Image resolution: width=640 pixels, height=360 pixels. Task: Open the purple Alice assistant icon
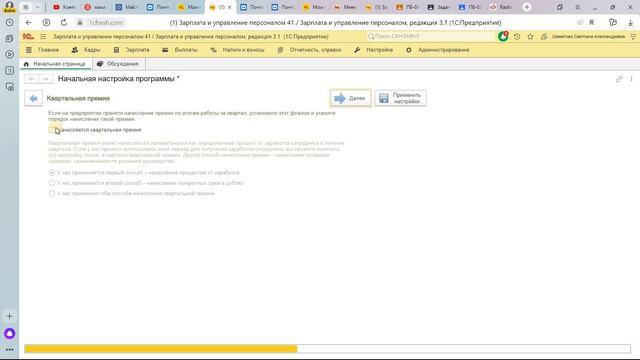pos(9,333)
